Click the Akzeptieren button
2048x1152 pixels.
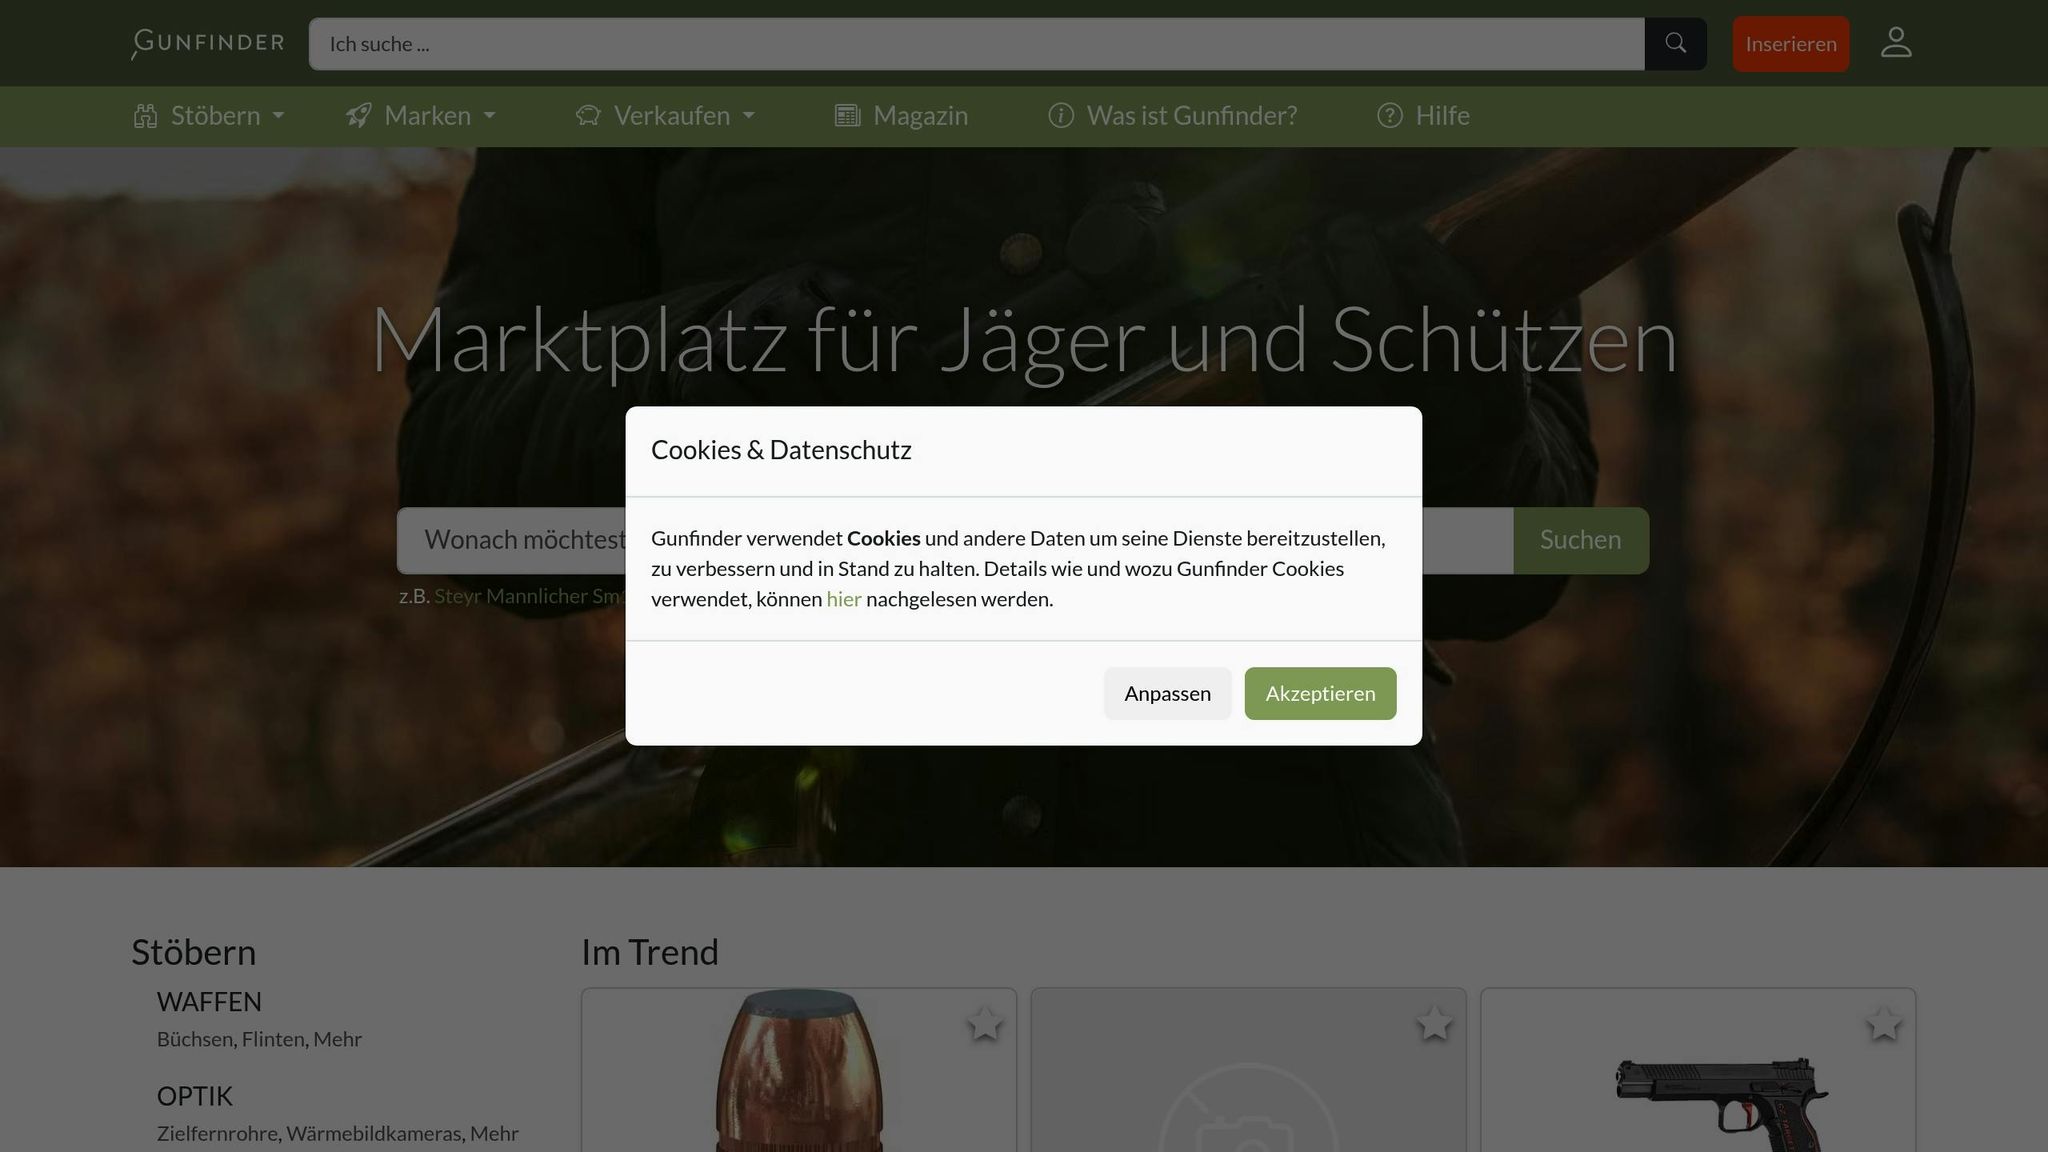(1320, 693)
